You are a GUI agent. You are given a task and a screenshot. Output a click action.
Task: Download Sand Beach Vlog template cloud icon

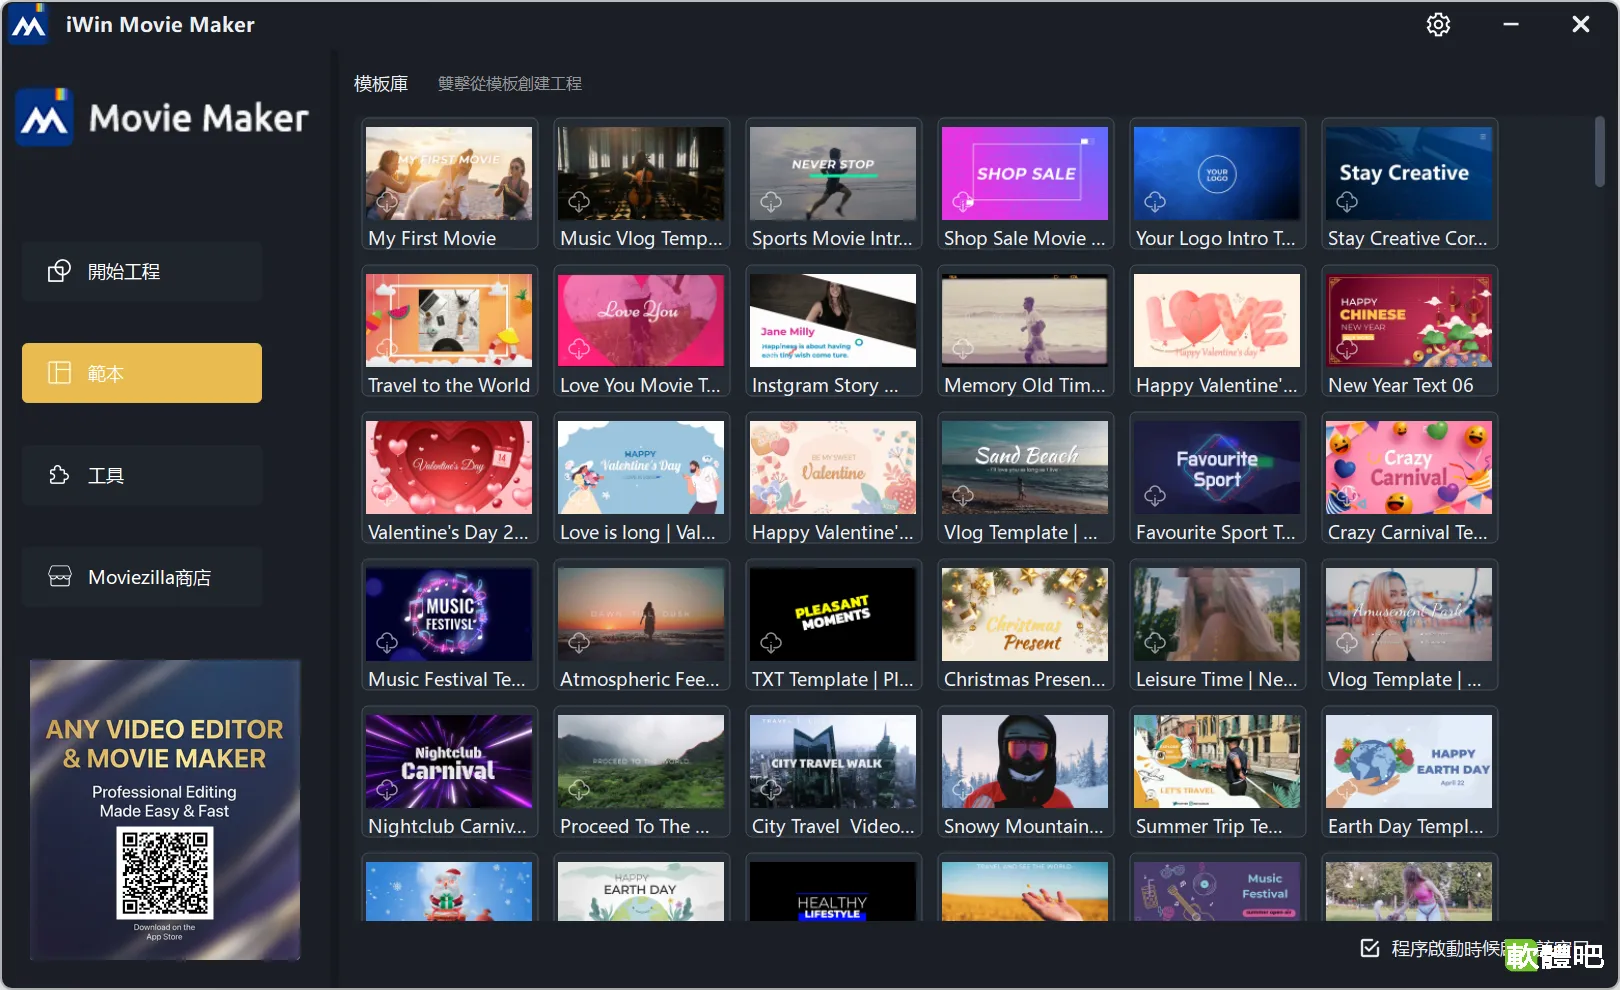point(963,496)
